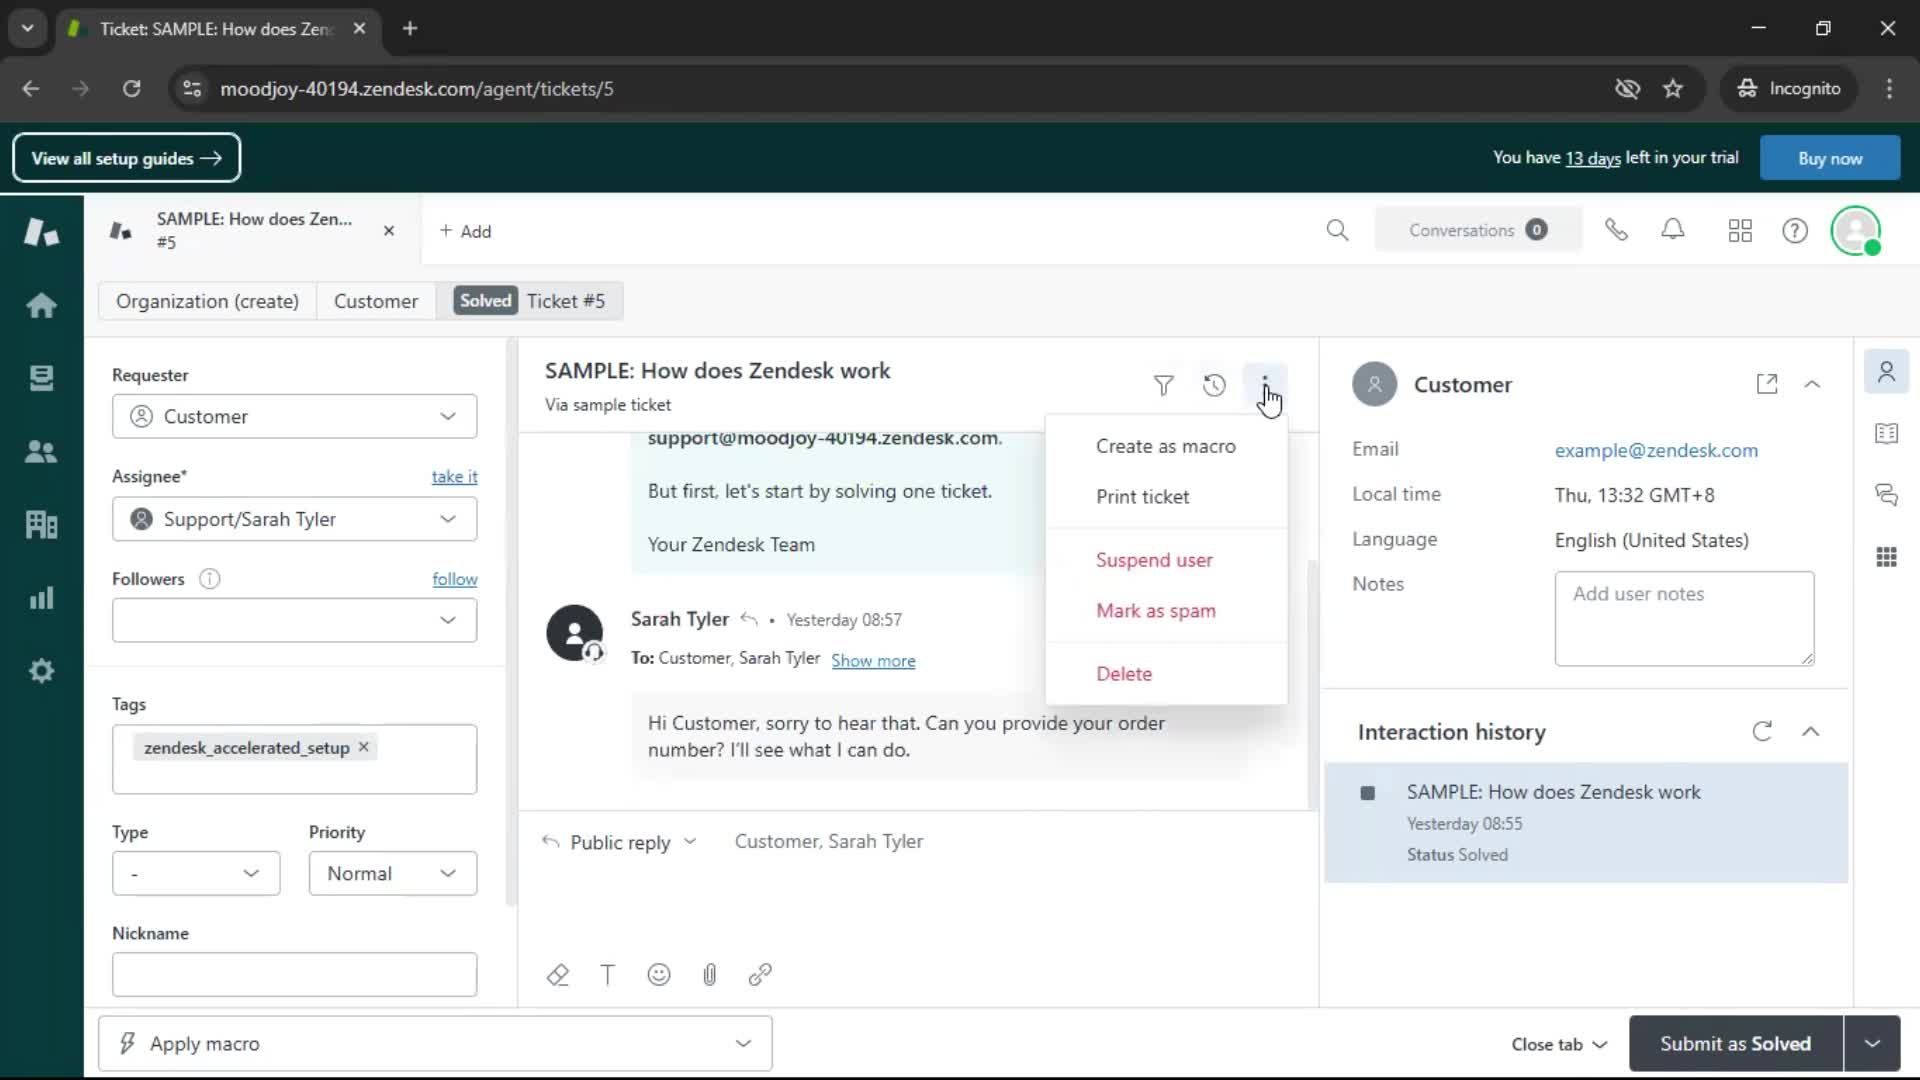Screen dimensions: 1920x1080
Task: Remove the zendesk_accelerated_setup tag
Action: click(x=364, y=747)
